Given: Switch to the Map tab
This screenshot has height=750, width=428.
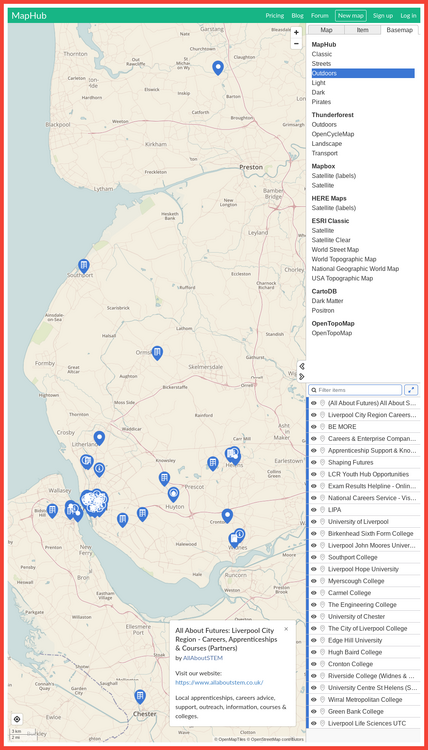Looking at the screenshot, I should click(x=326, y=30).
